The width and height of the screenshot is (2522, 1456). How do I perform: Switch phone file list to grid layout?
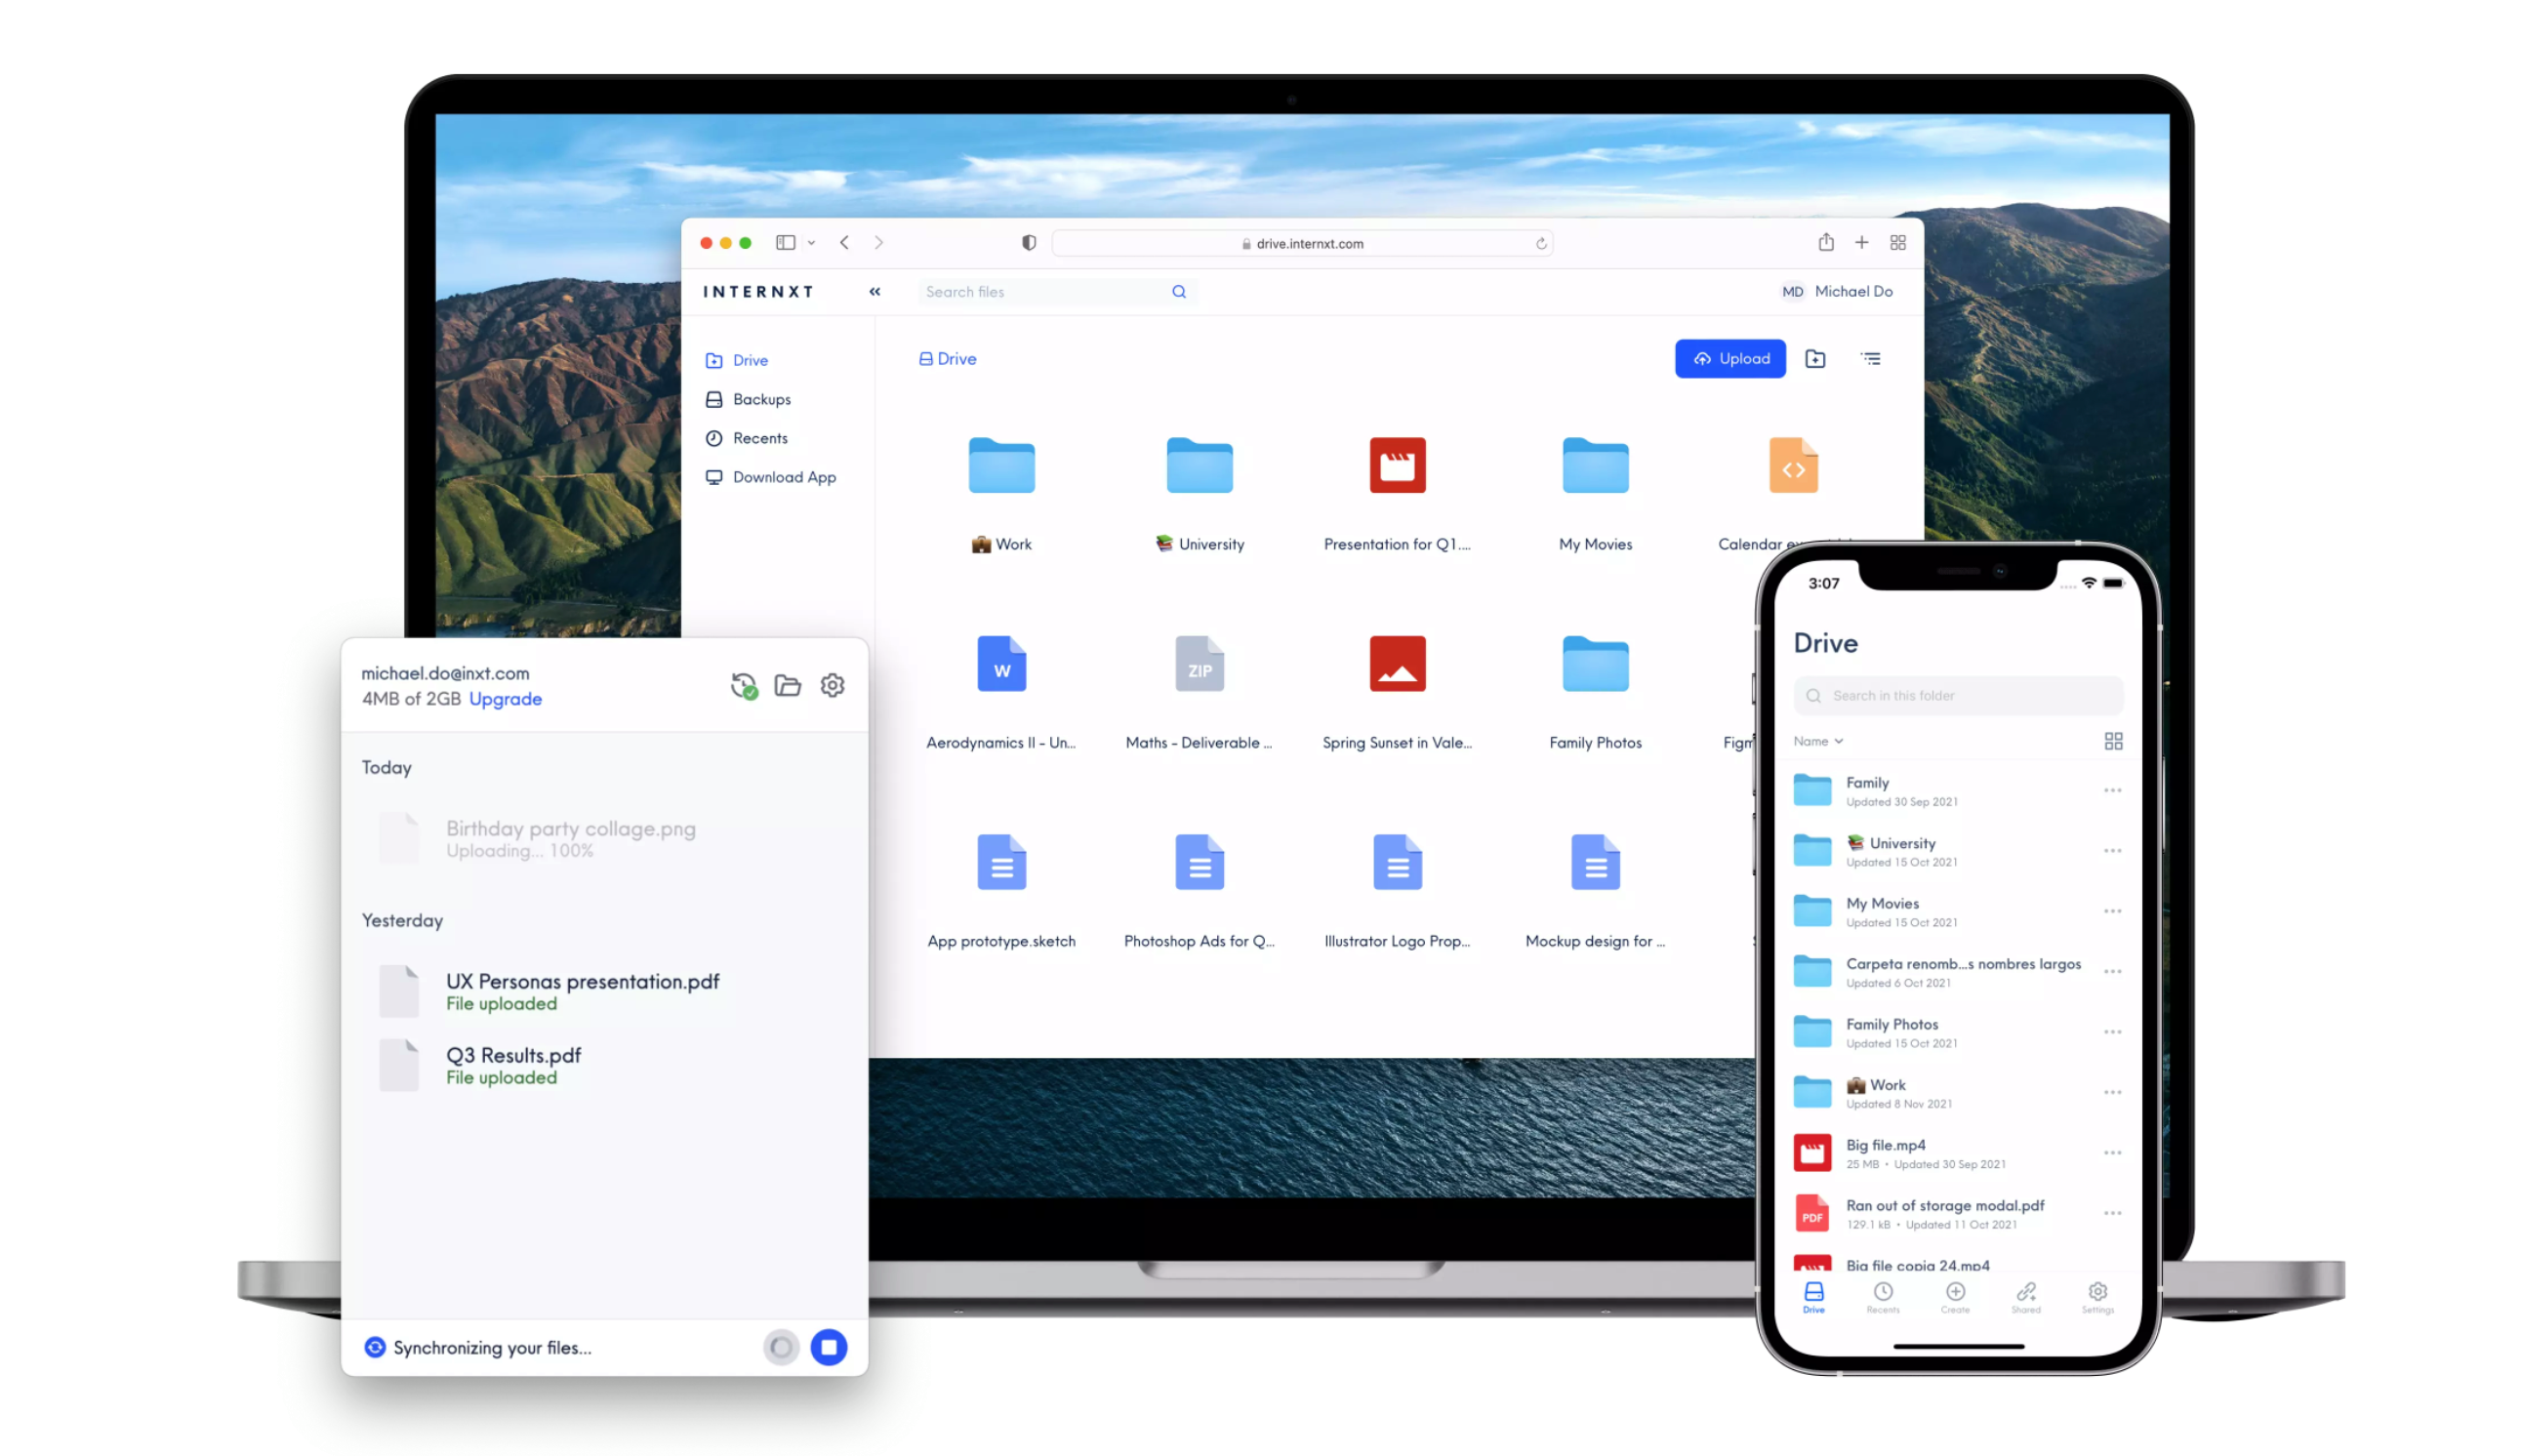(x=2114, y=740)
